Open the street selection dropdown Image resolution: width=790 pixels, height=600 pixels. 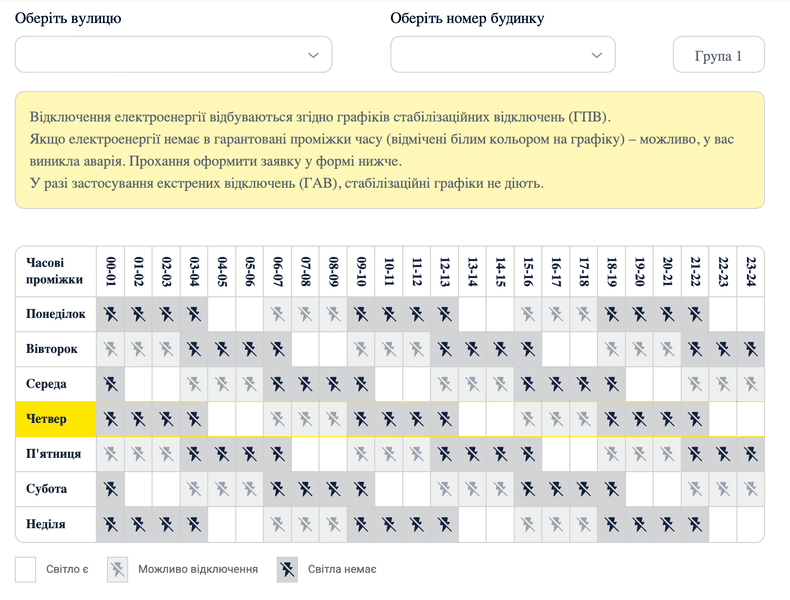coord(173,54)
